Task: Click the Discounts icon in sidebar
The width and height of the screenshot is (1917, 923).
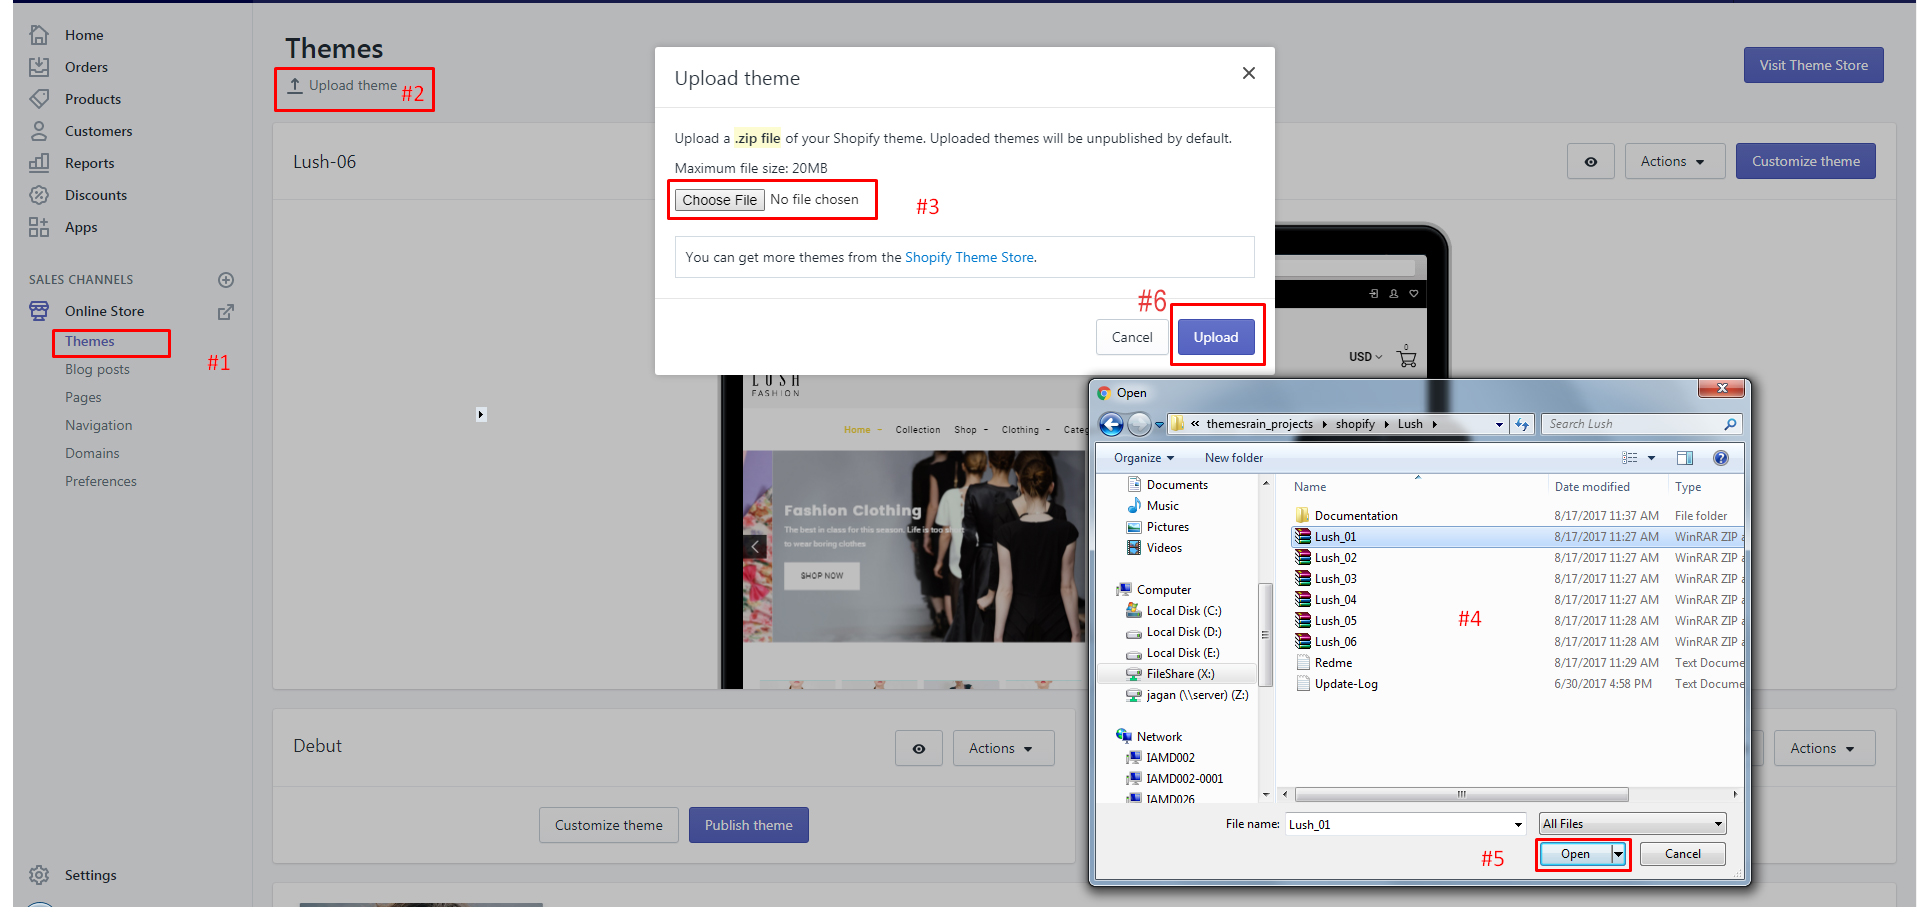Action: [39, 195]
